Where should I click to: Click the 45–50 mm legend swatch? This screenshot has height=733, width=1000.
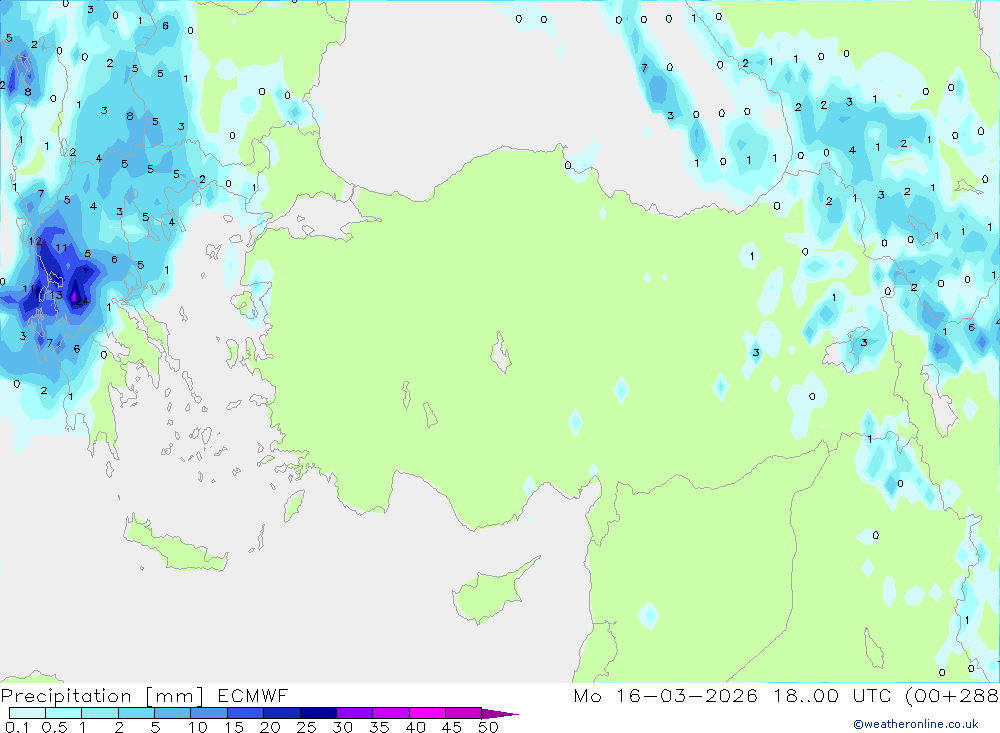coord(463,713)
